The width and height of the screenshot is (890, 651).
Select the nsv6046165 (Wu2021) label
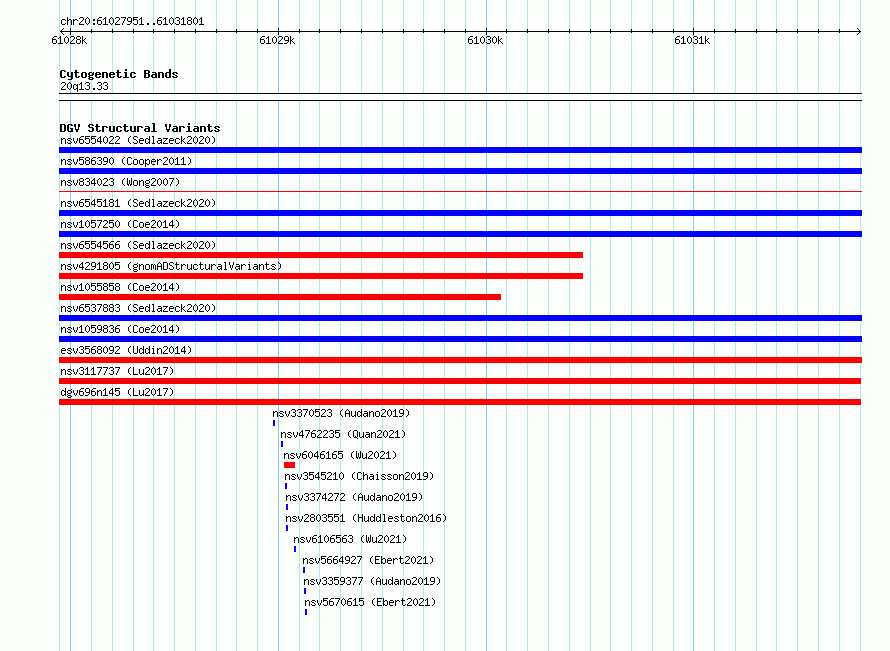point(340,455)
